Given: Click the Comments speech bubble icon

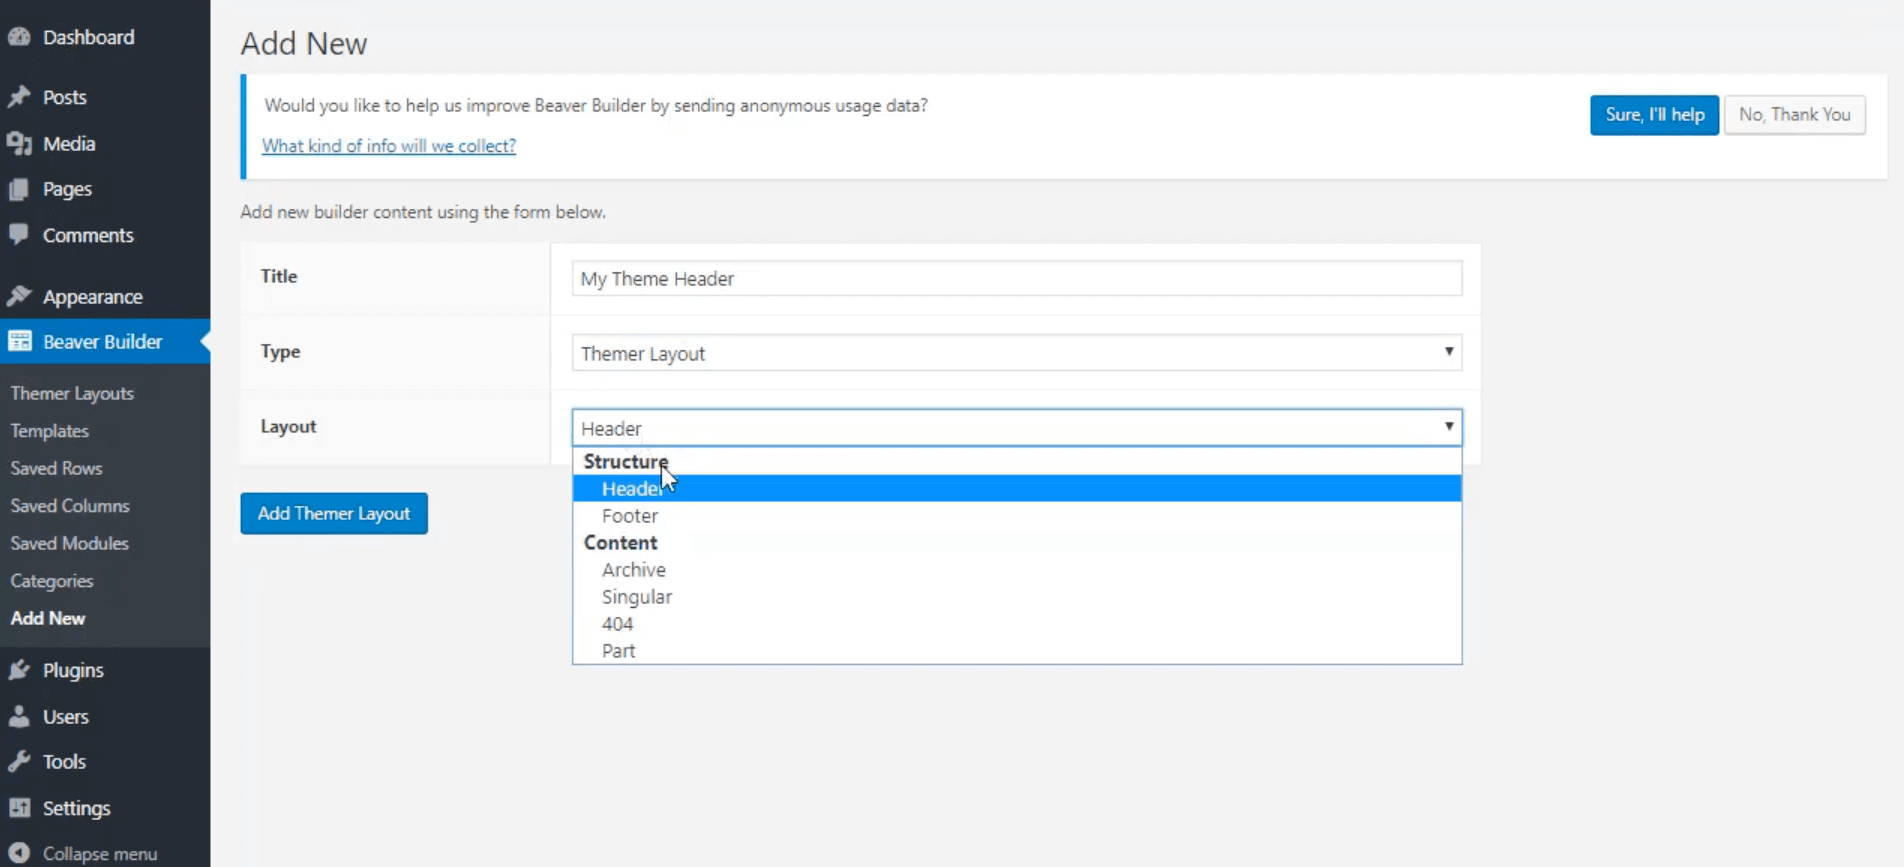Looking at the screenshot, I should coord(19,235).
